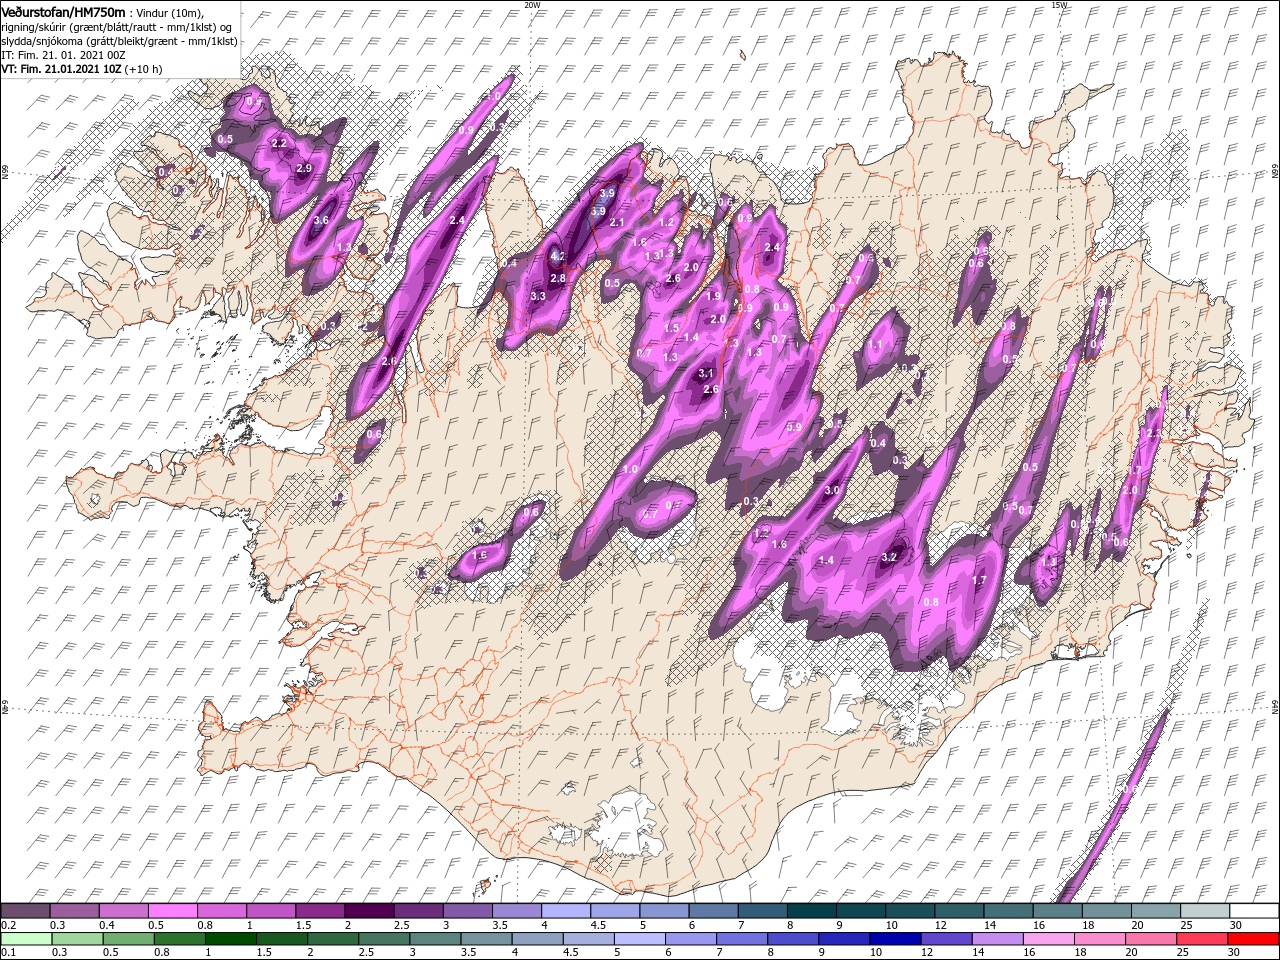
Task: Click the 2.9 snowfall value on the map
Action: pyautogui.click(x=304, y=168)
